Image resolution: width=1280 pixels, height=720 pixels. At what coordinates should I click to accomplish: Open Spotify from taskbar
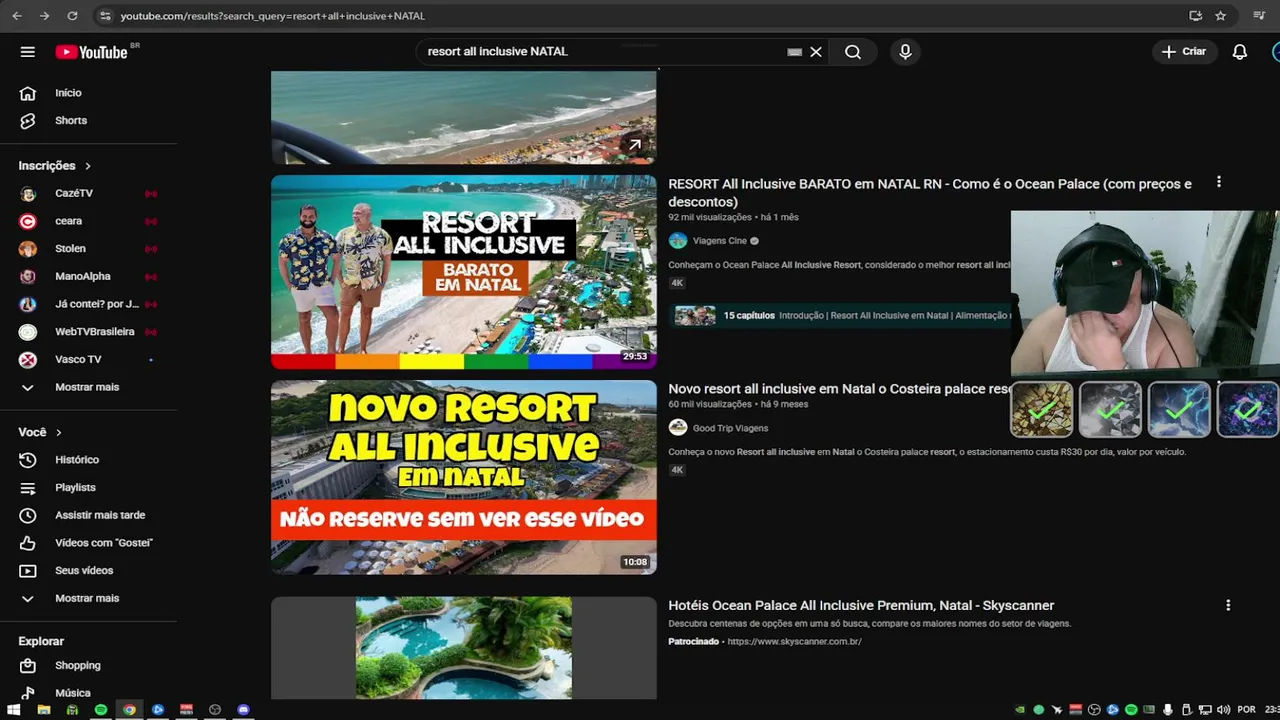pos(101,710)
